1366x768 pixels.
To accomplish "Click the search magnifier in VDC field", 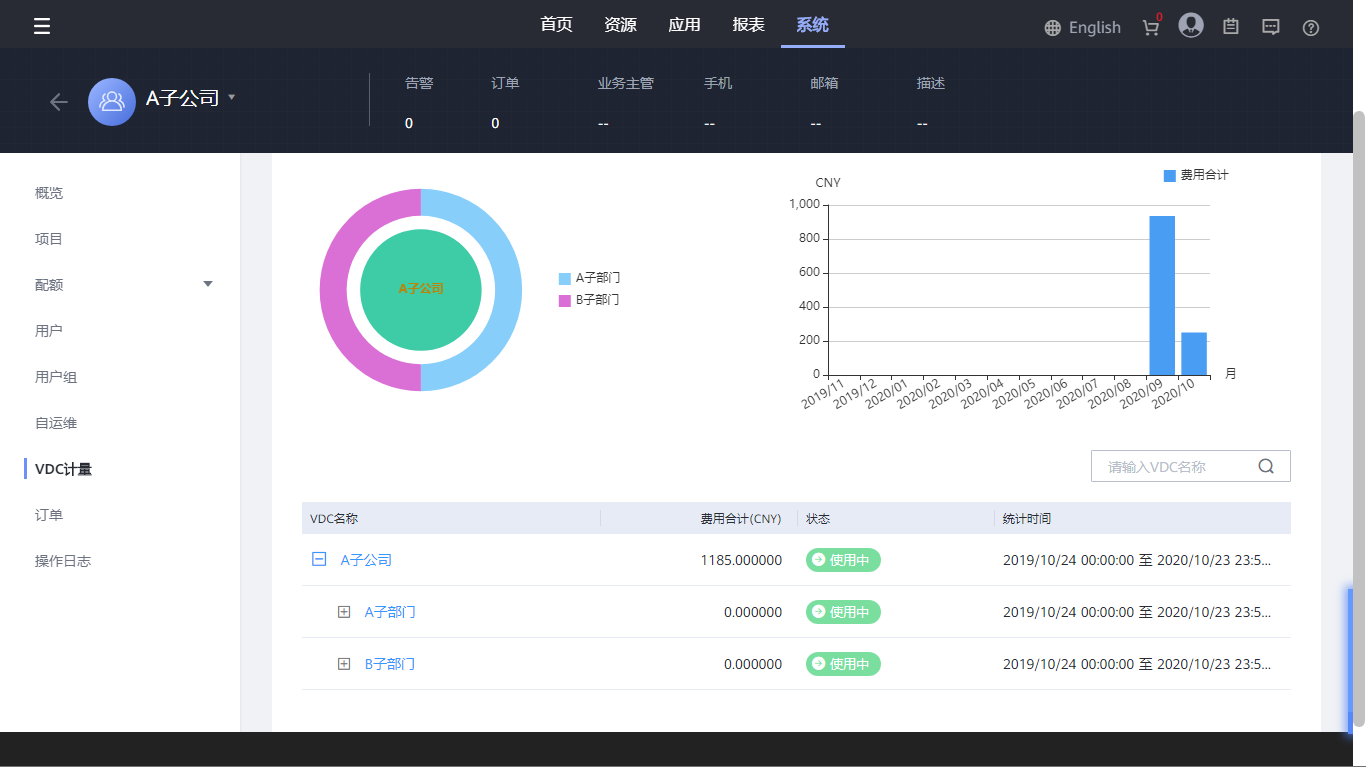I will (x=1266, y=466).
